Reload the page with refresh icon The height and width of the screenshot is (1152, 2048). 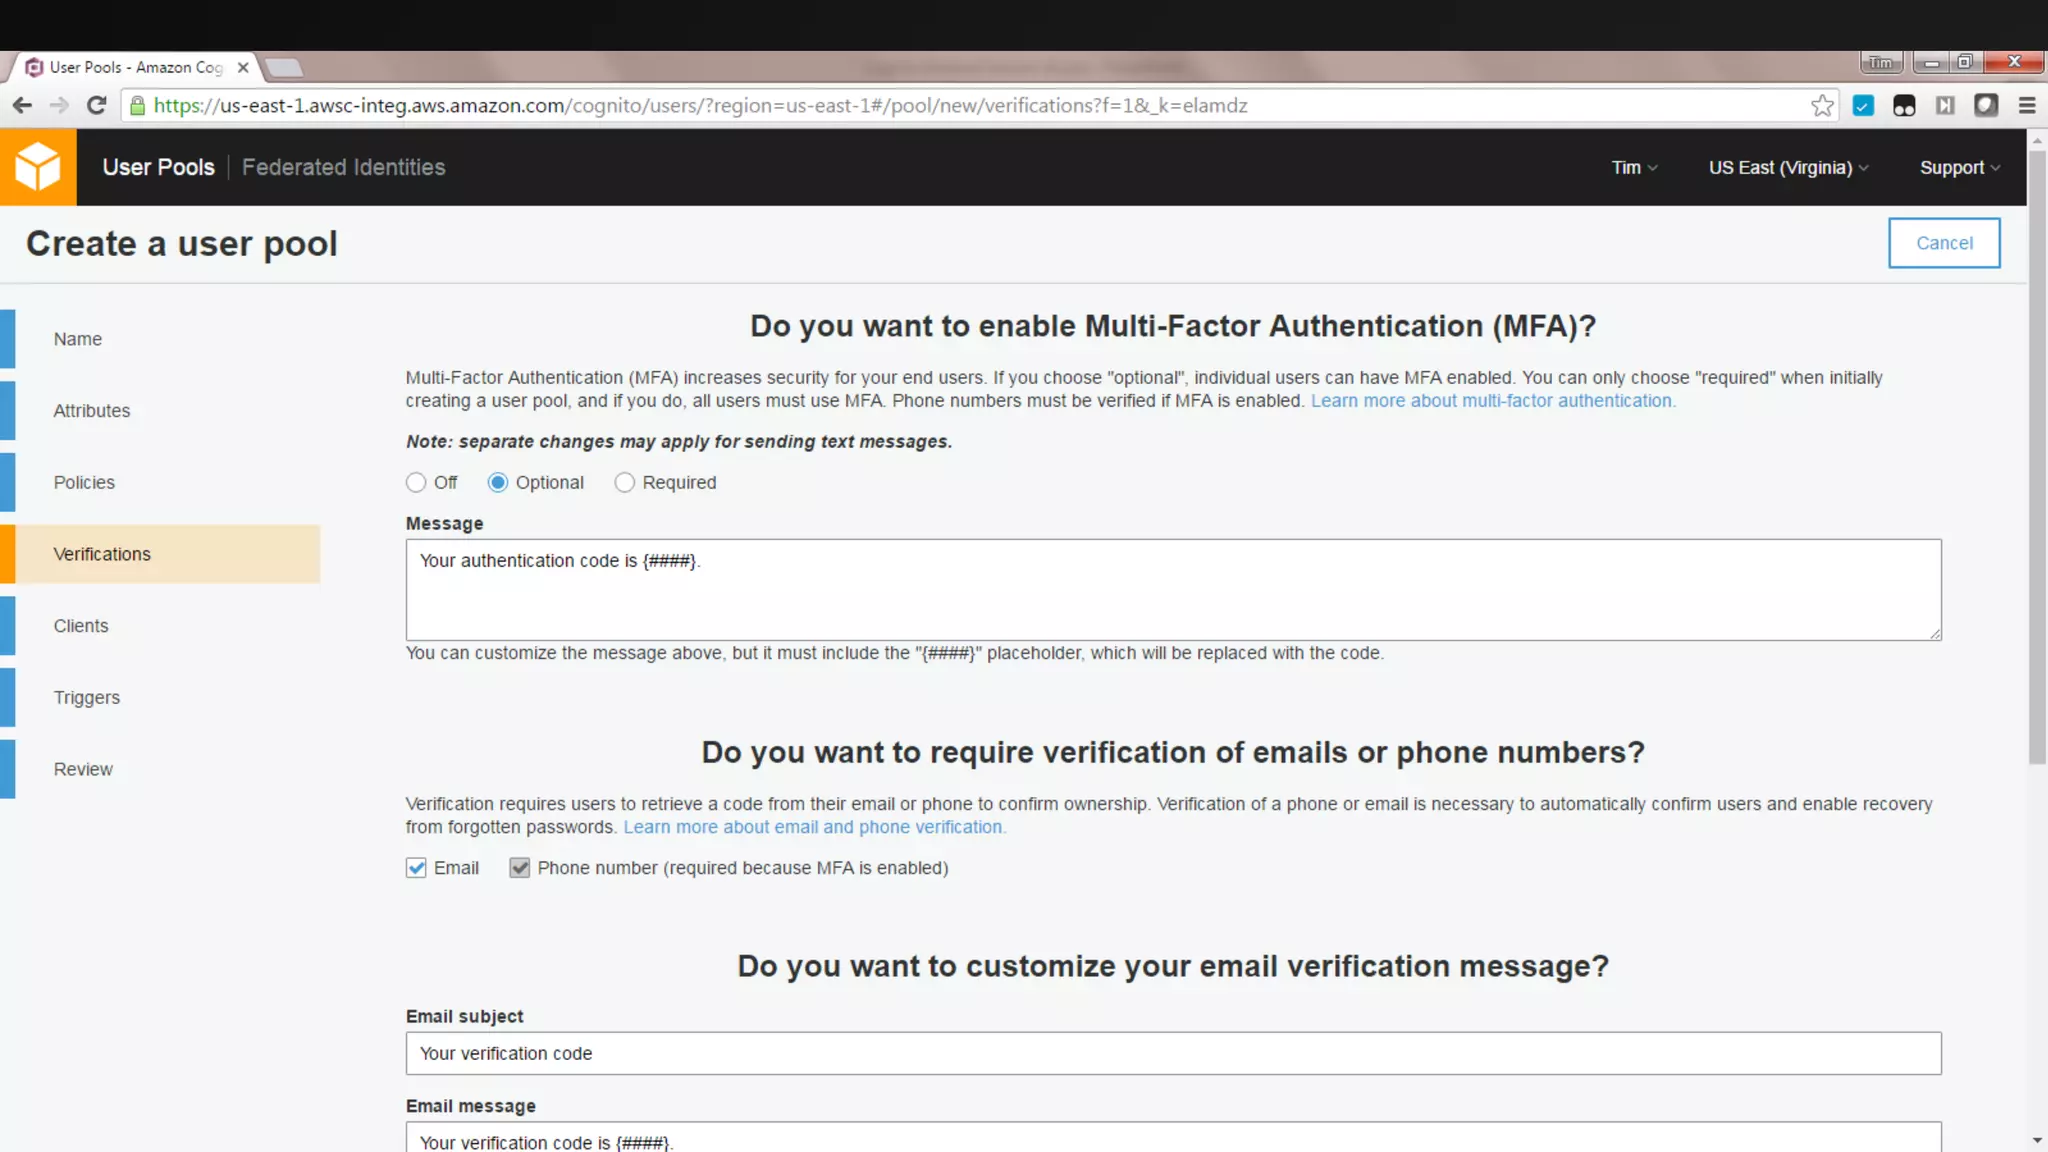[x=96, y=106]
